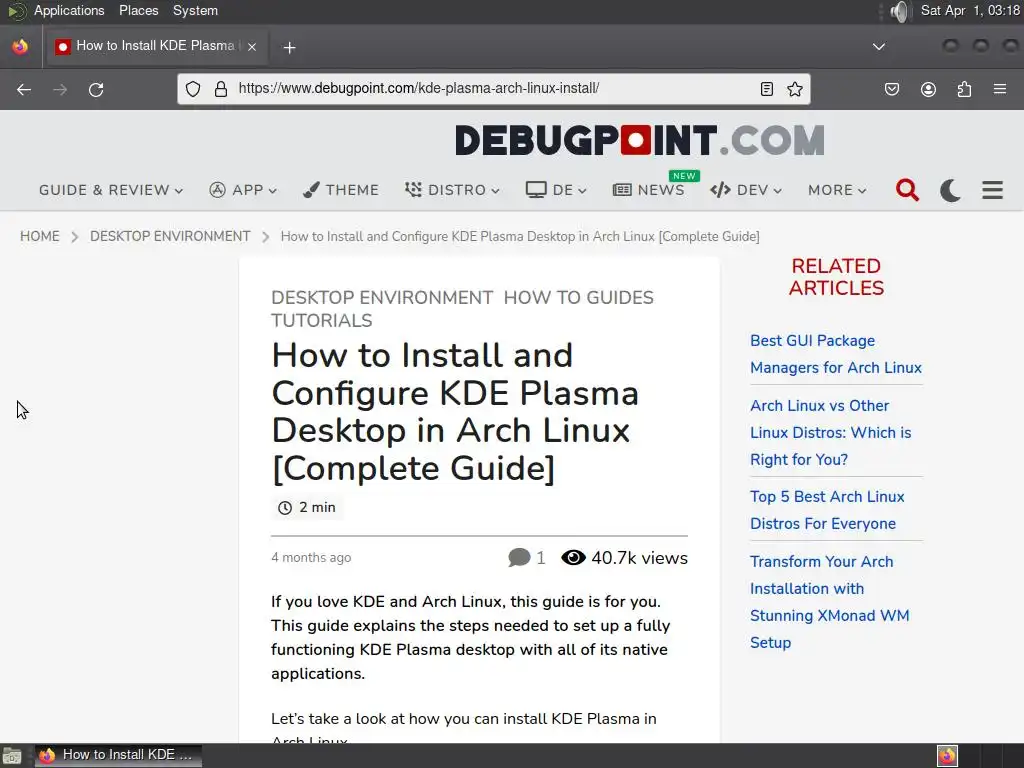Expand the Dev dropdown menu
Viewport: 1024px width, 768px height.
click(x=746, y=190)
